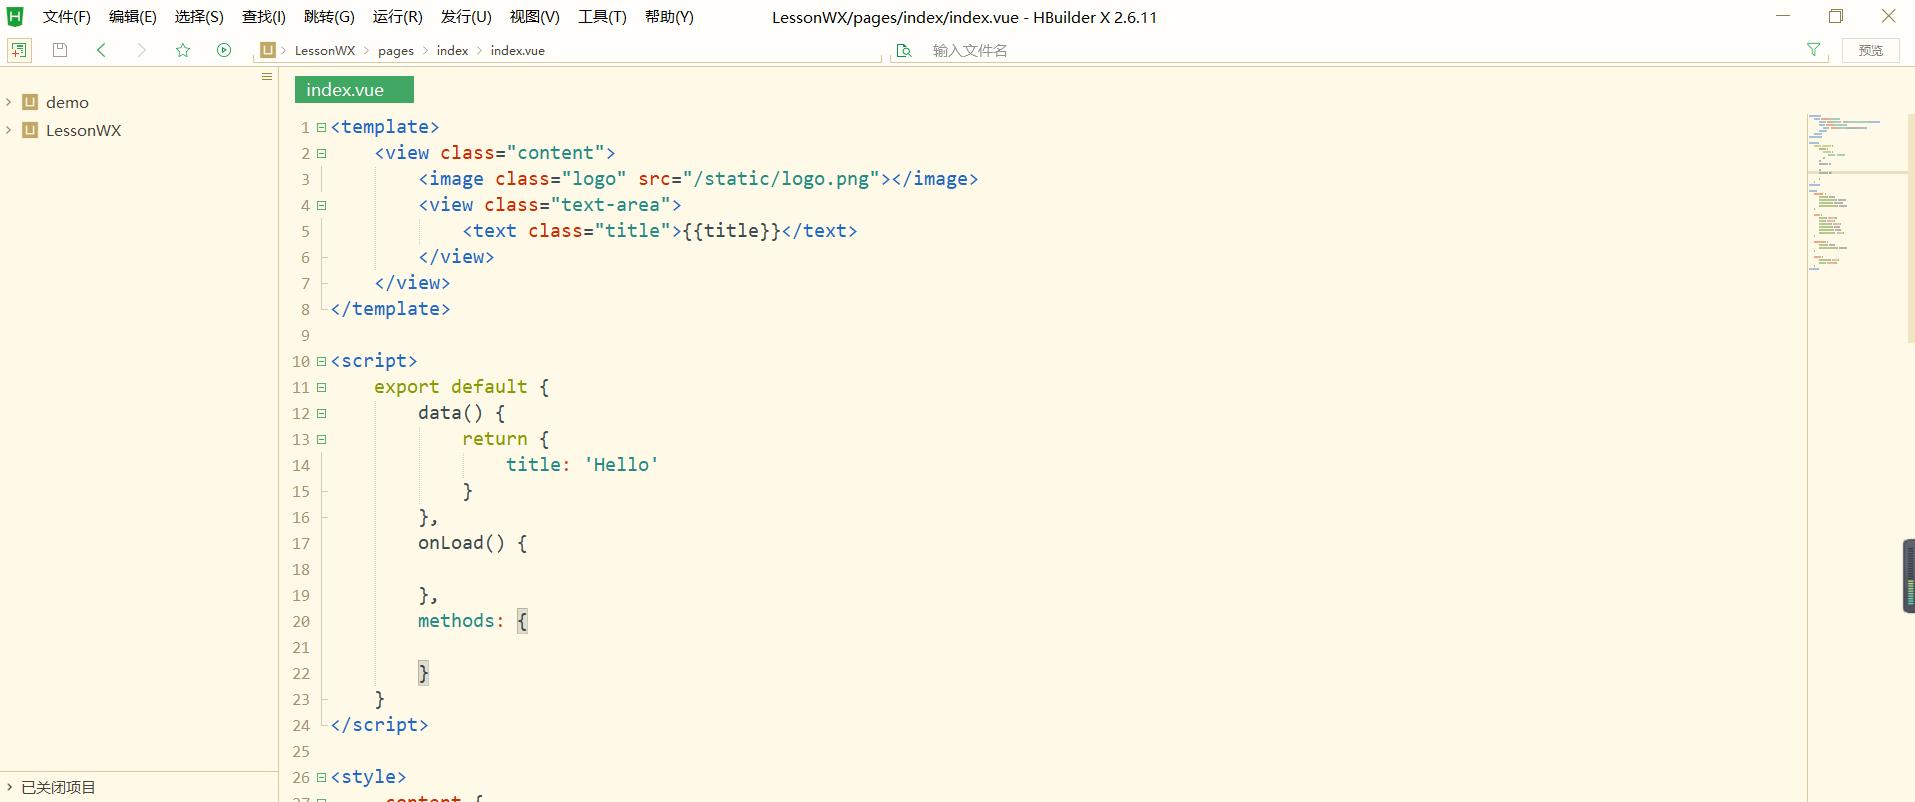The height and width of the screenshot is (802, 1915).
Task: Expand the demo project folder
Action: tap(9, 102)
